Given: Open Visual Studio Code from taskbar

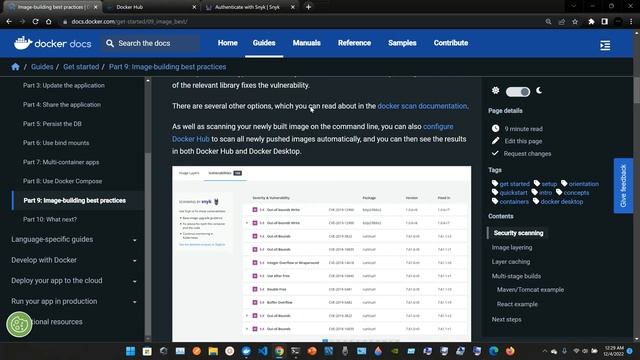Looking at the screenshot, I should [263, 351].
